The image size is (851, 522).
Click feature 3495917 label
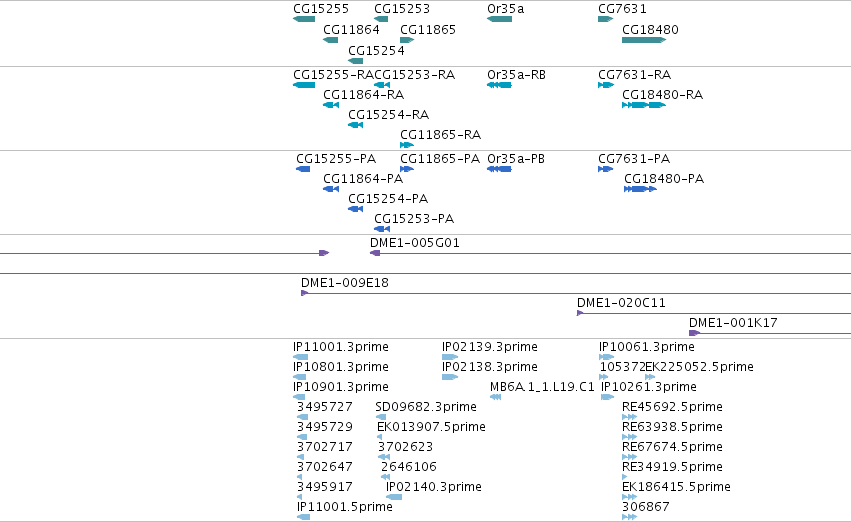point(325,487)
